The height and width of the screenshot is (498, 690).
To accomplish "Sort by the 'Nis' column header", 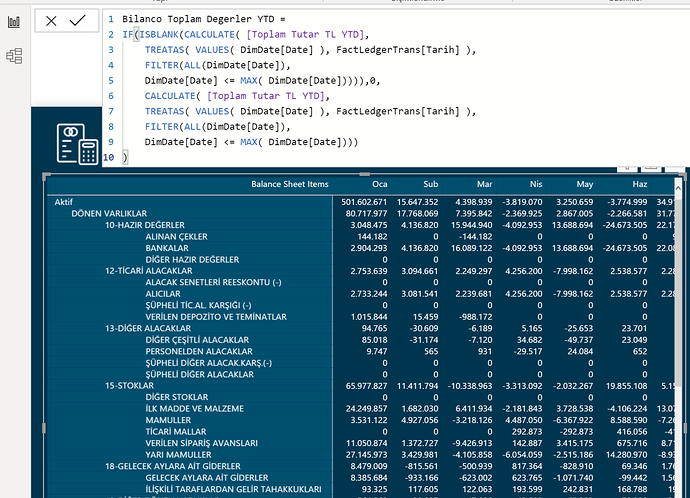I will pos(536,184).
